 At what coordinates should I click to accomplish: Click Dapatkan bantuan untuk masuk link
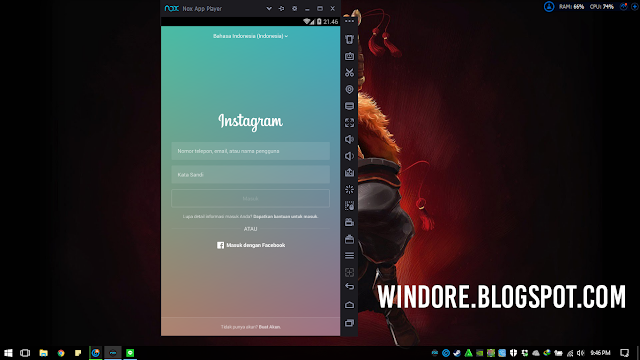pos(285,217)
